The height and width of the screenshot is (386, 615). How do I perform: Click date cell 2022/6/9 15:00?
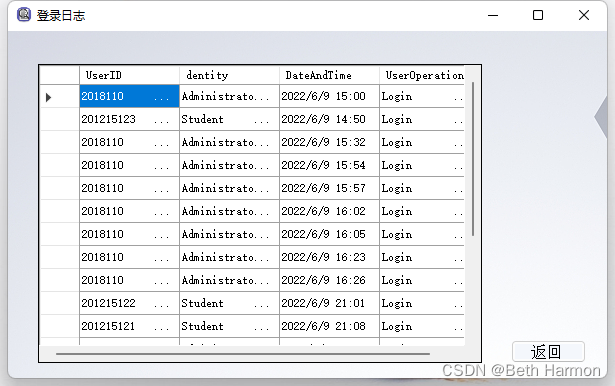(x=329, y=96)
